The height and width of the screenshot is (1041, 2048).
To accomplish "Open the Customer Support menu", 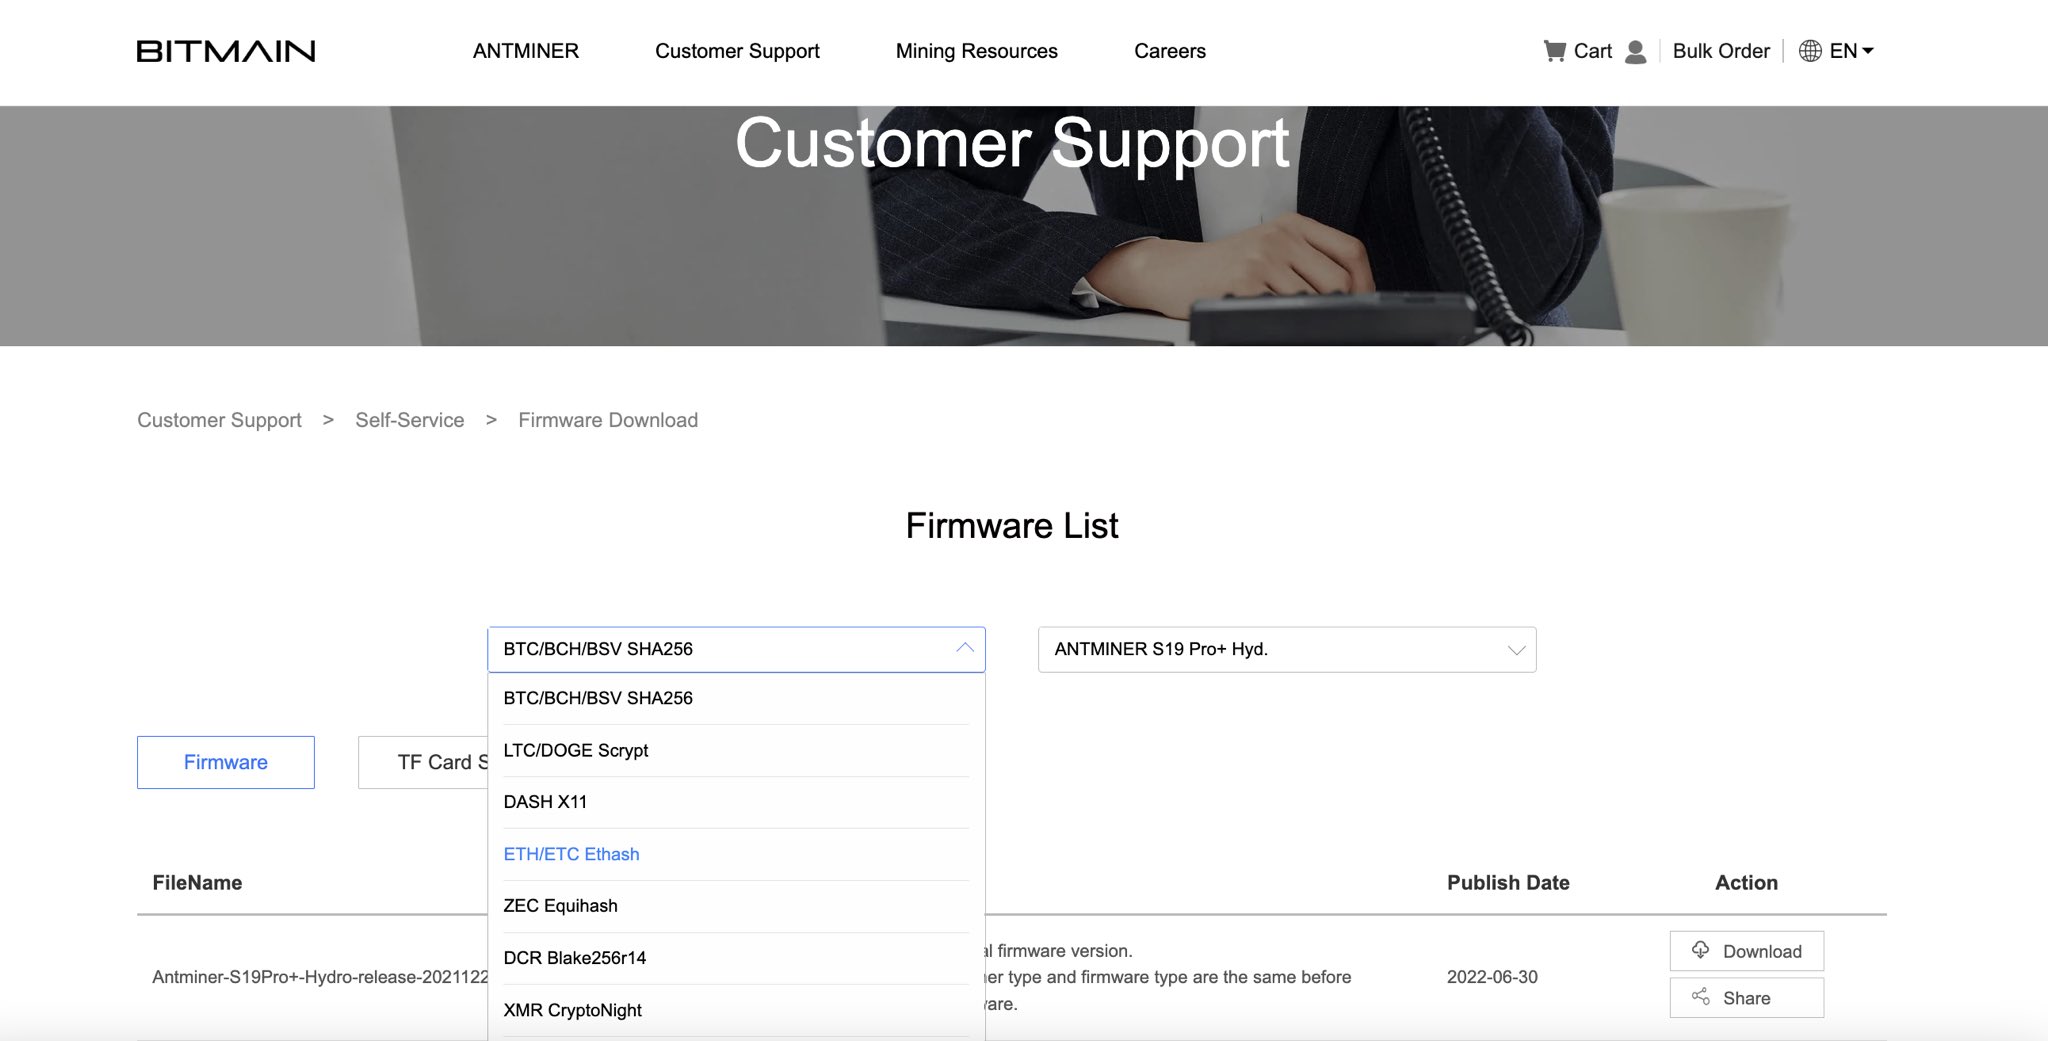I will point(737,51).
